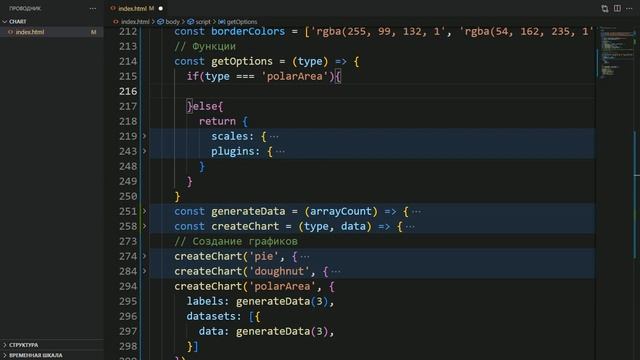
Task: Unfold generateData function at line 251
Action: click(x=144, y=211)
